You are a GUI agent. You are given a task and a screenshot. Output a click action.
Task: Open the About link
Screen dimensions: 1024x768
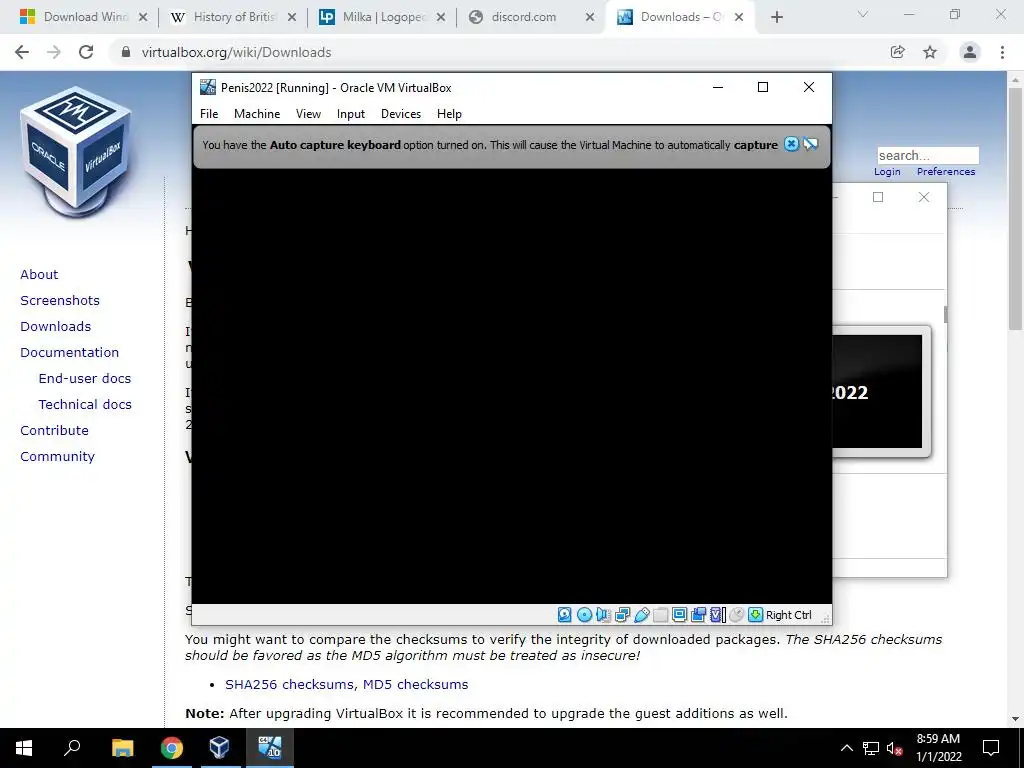[x=39, y=274]
